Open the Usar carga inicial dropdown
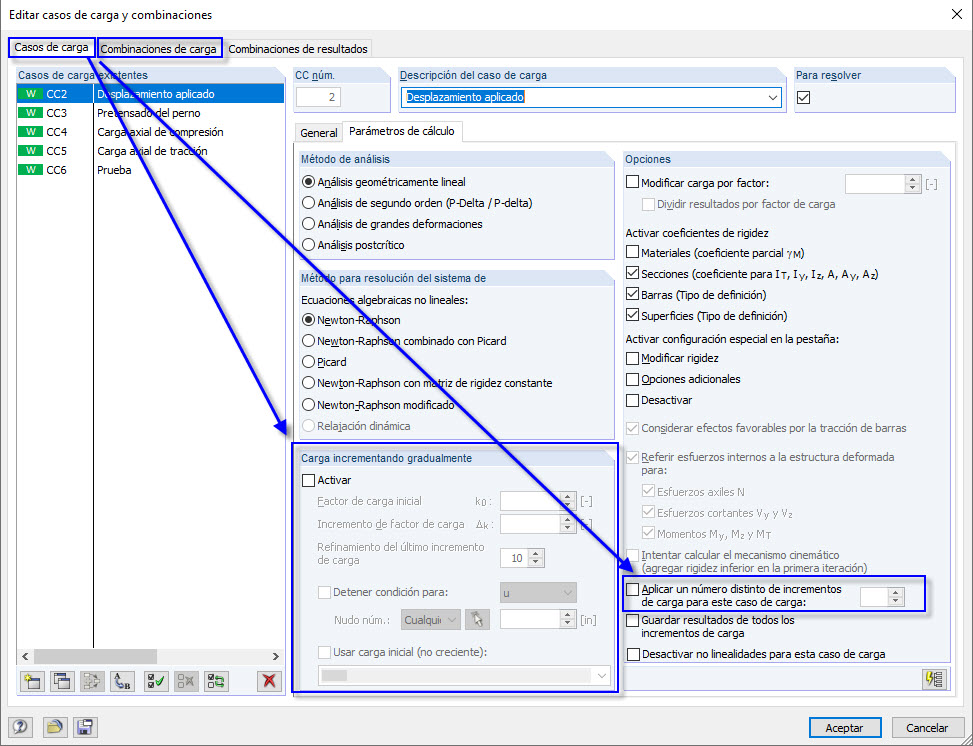973x746 pixels. tap(464, 675)
